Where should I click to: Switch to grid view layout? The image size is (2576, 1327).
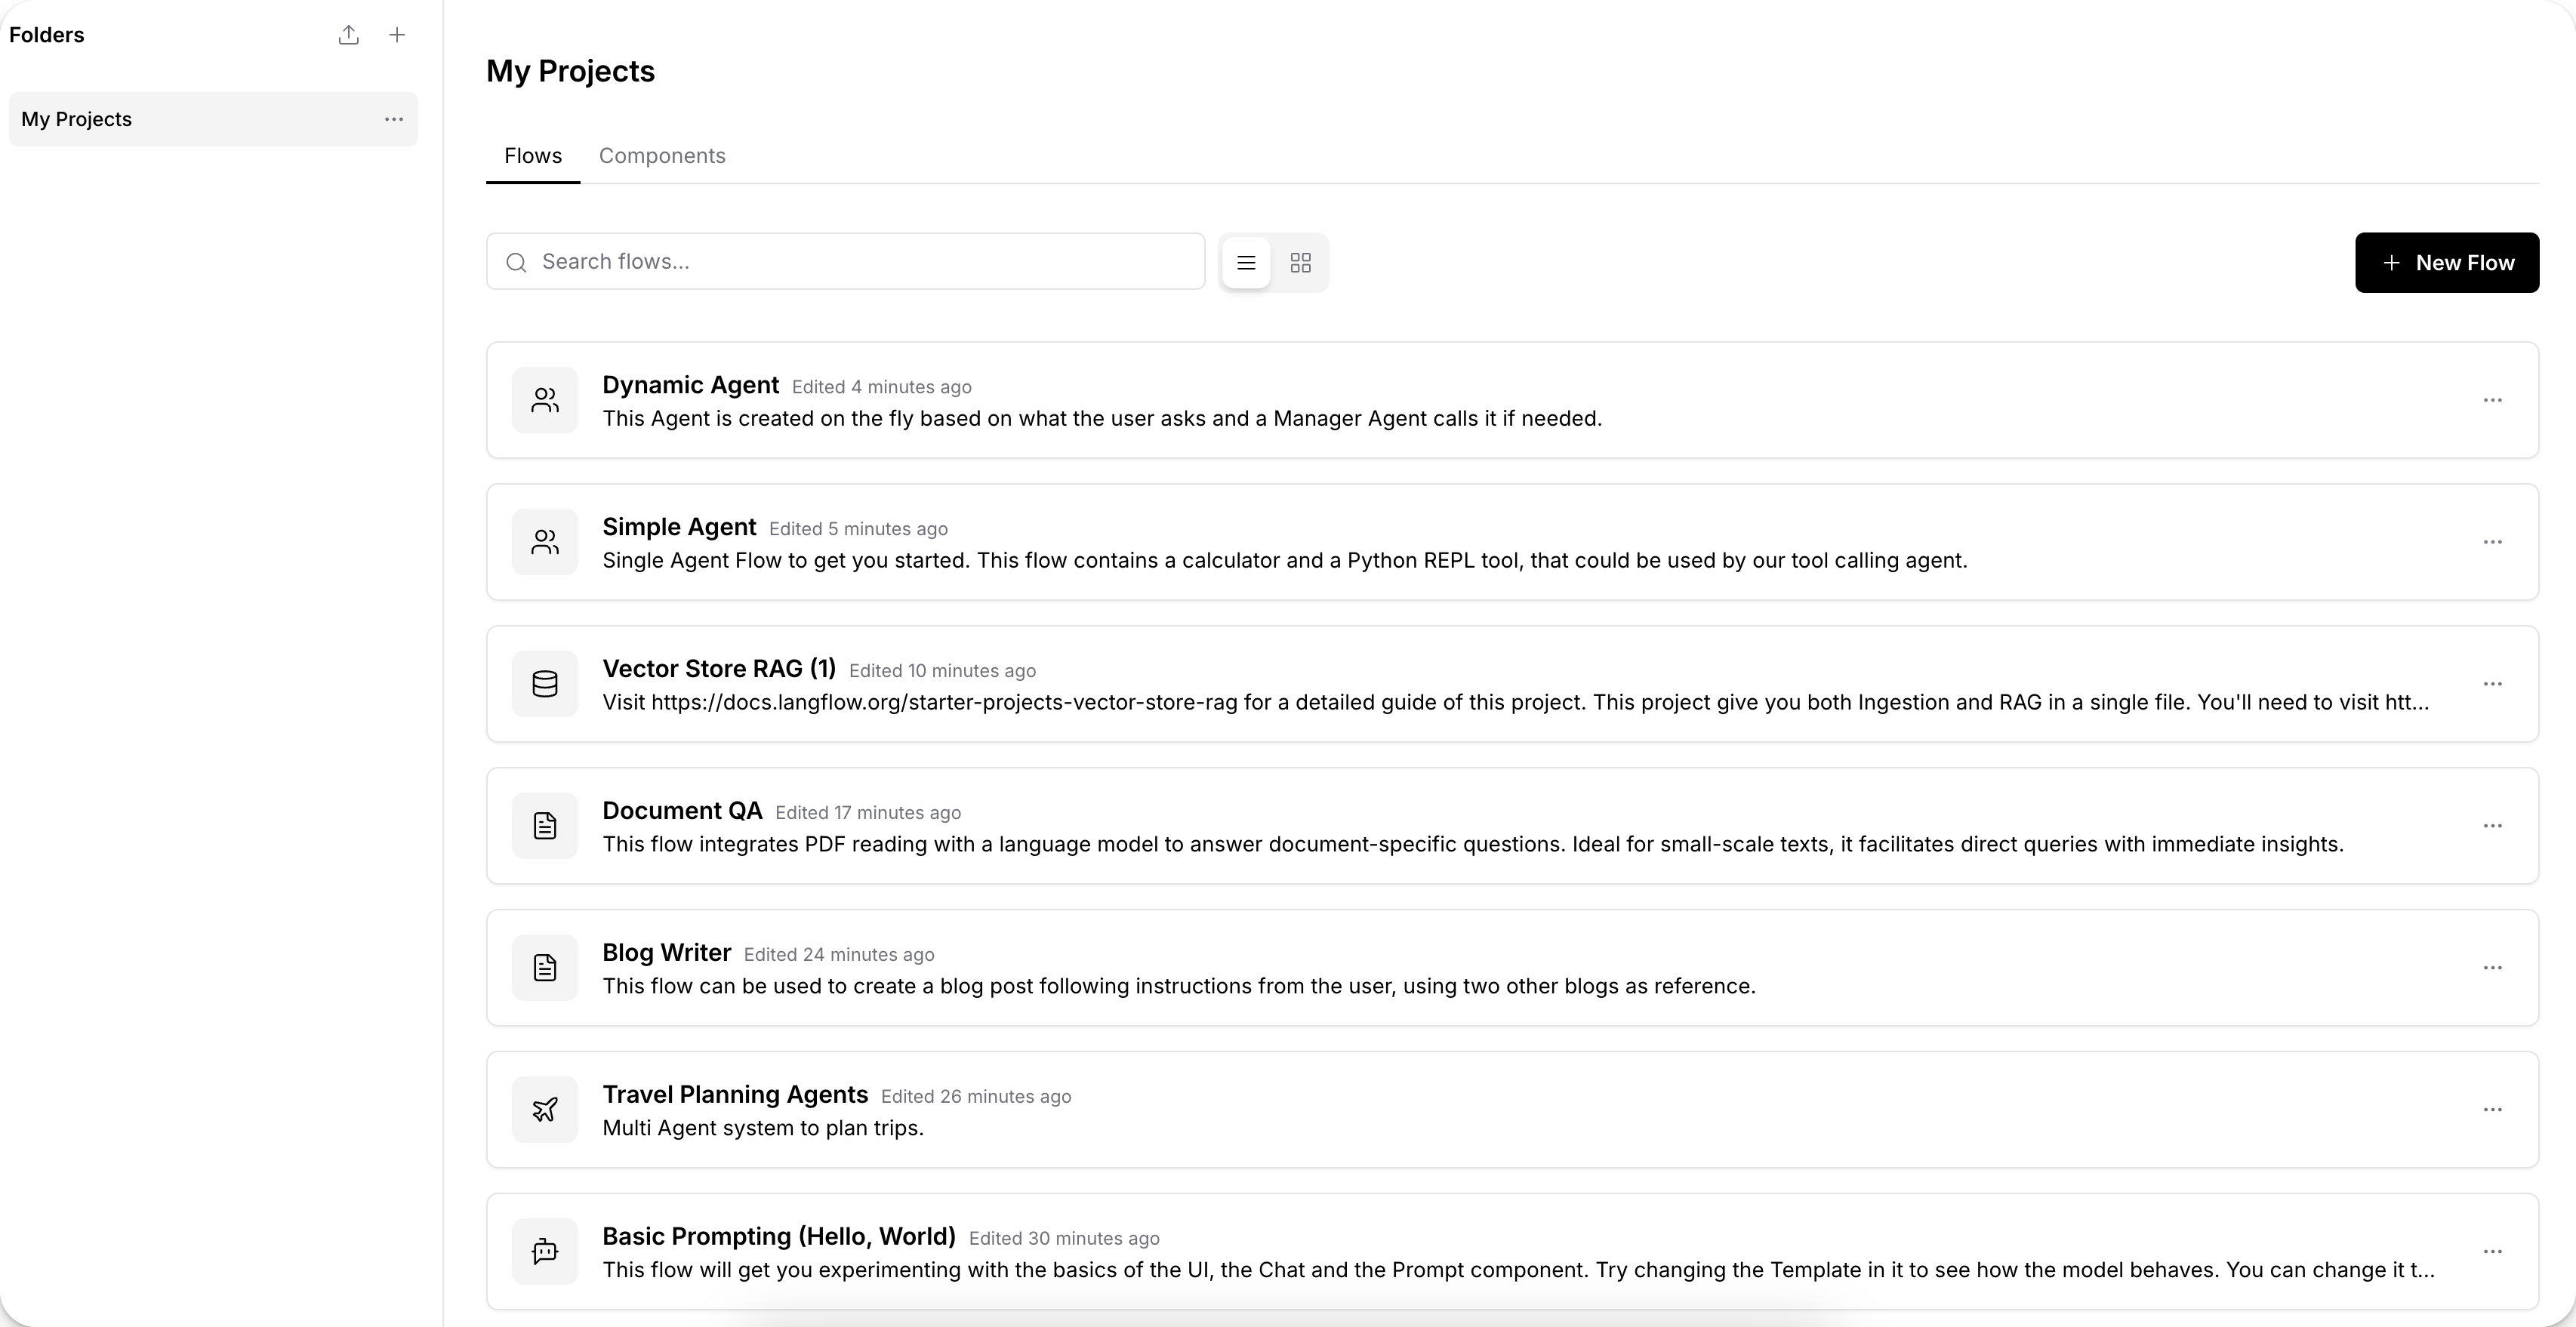point(1300,263)
